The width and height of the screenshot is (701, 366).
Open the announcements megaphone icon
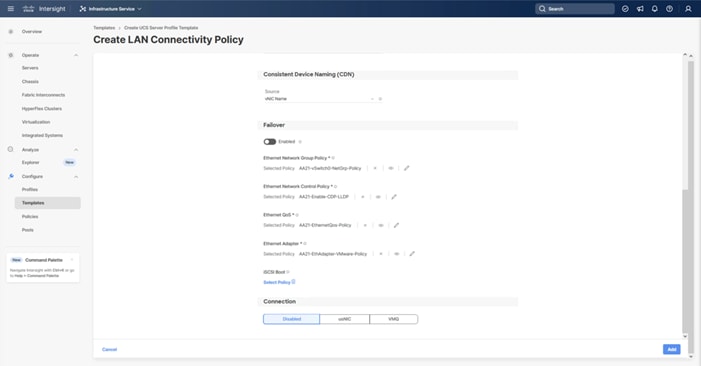(640, 8)
